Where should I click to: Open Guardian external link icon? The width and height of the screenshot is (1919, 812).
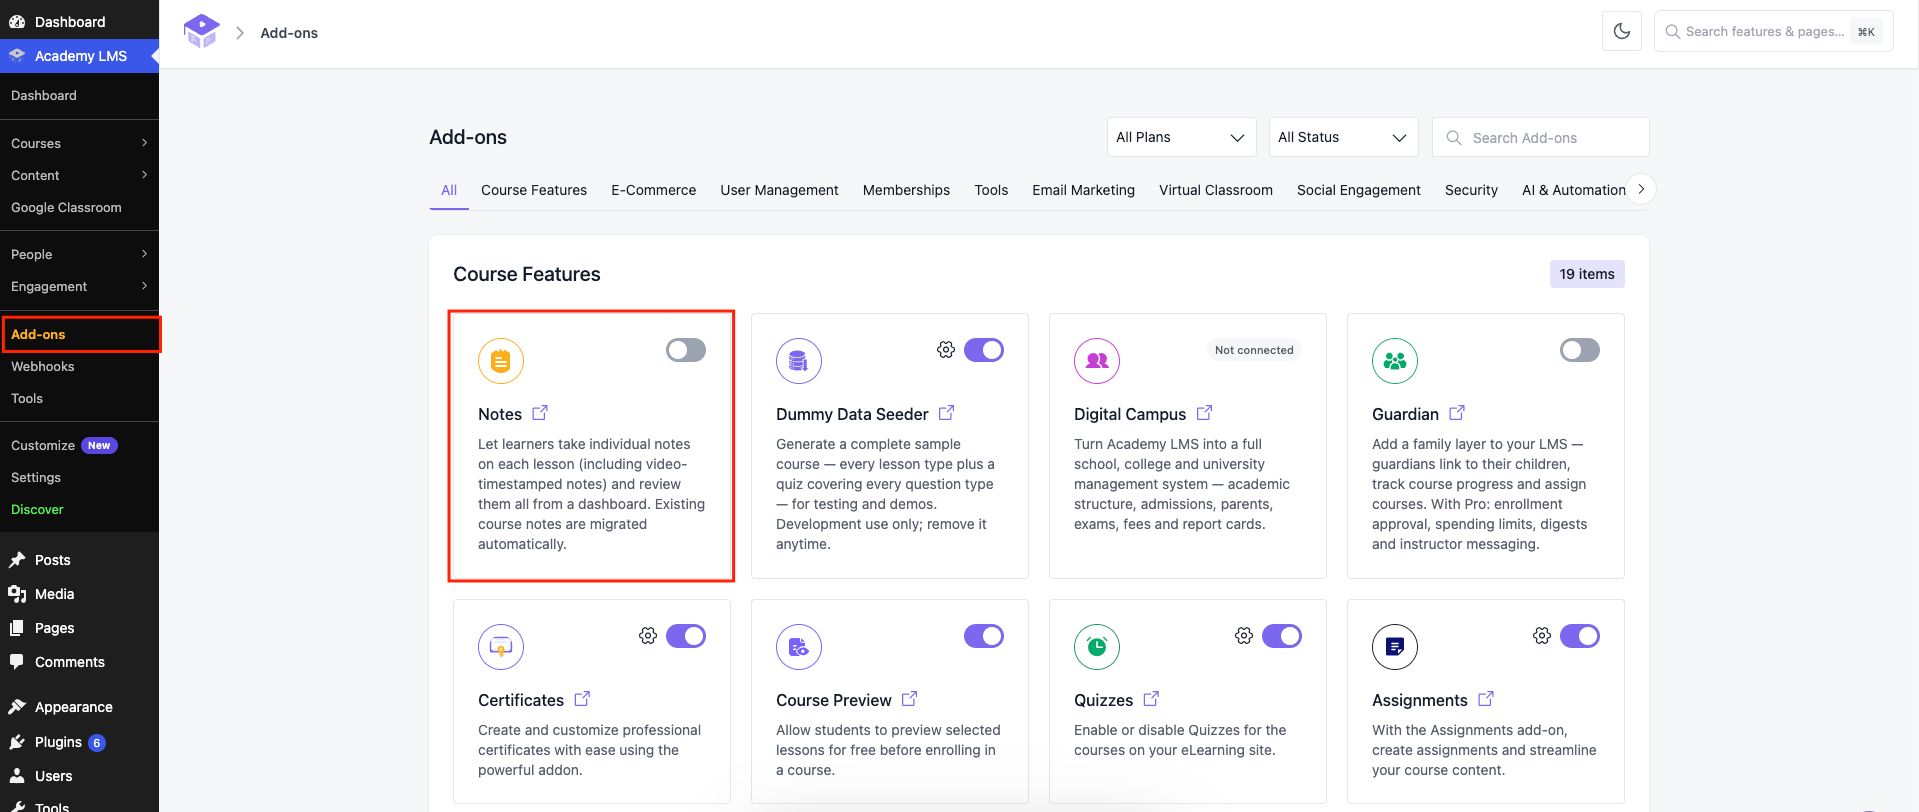click(1457, 413)
